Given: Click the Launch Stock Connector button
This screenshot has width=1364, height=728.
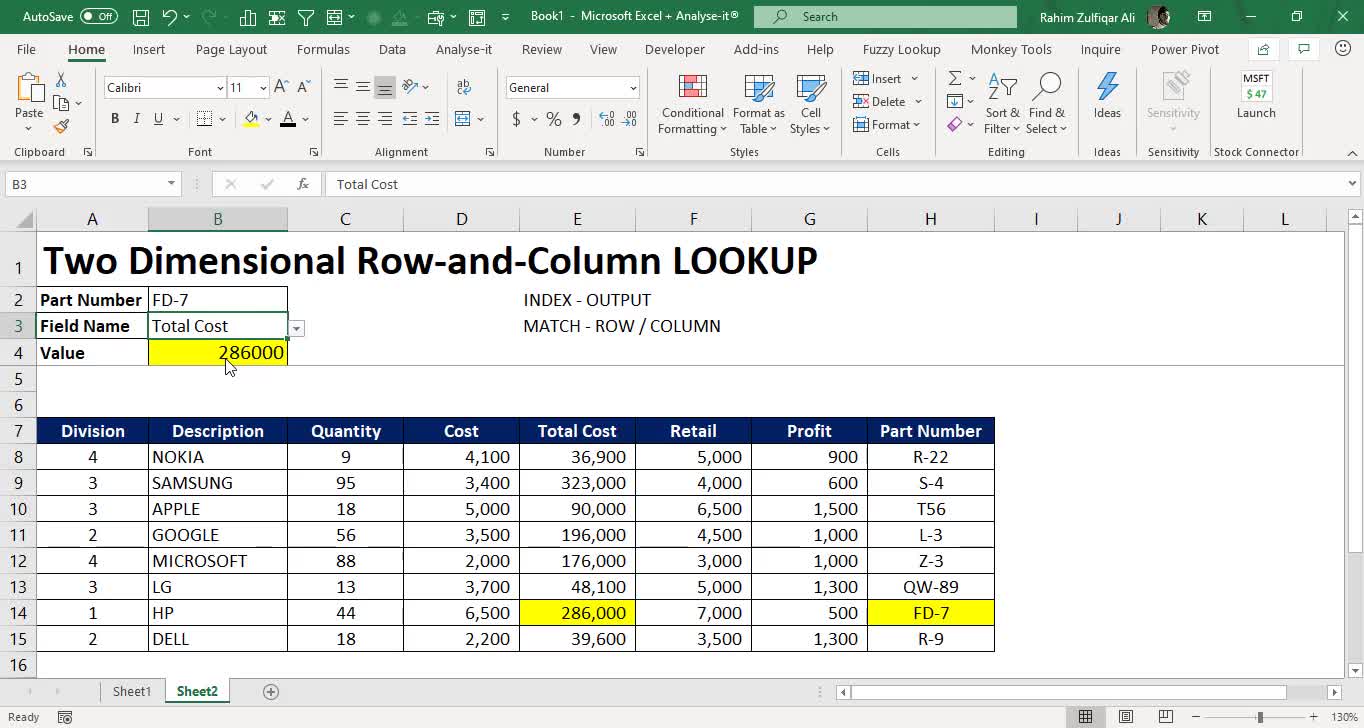Looking at the screenshot, I should [1256, 95].
